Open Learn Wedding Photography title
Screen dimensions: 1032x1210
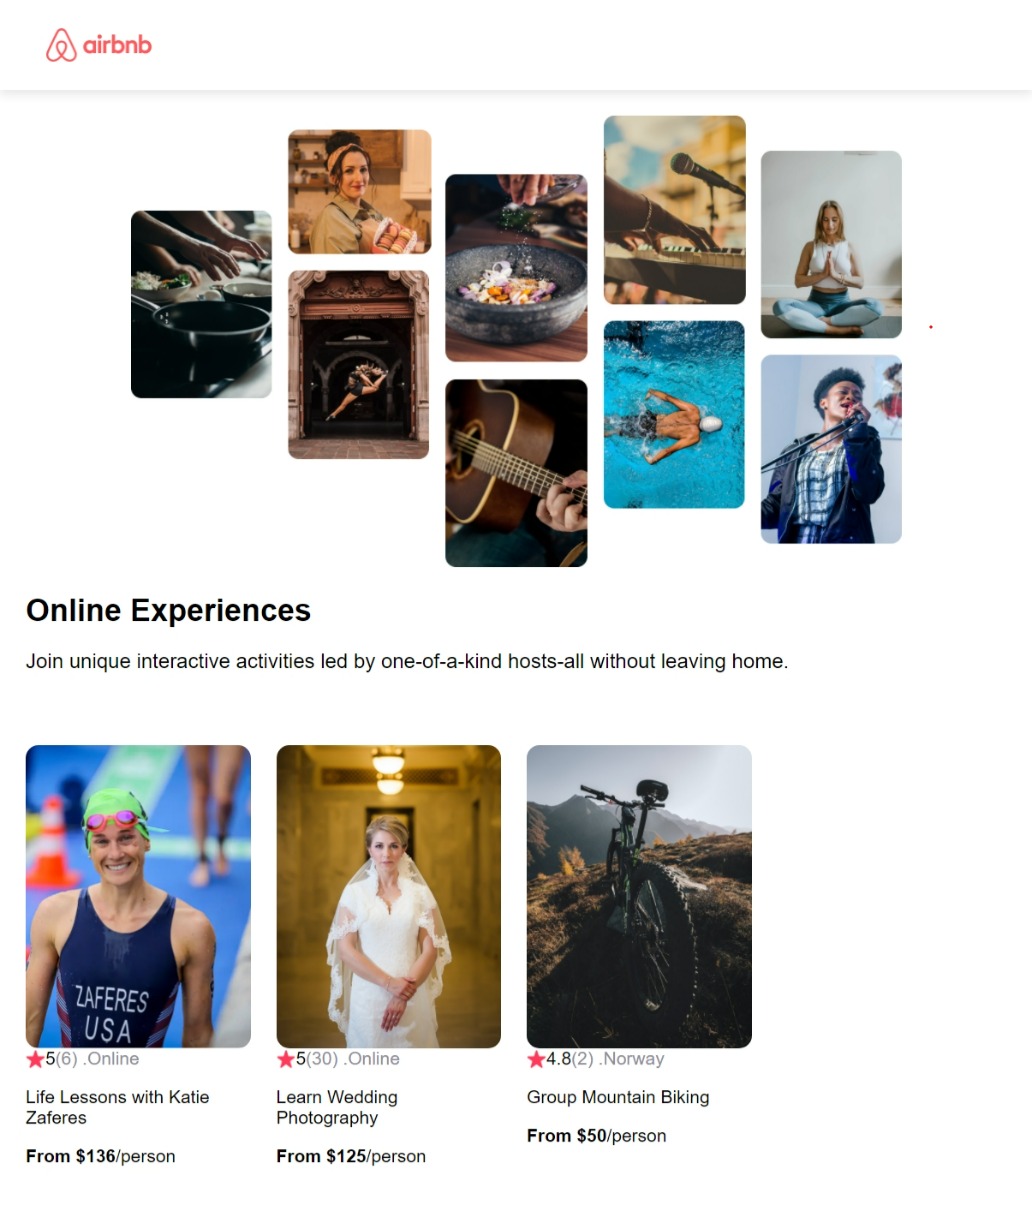coord(337,1107)
